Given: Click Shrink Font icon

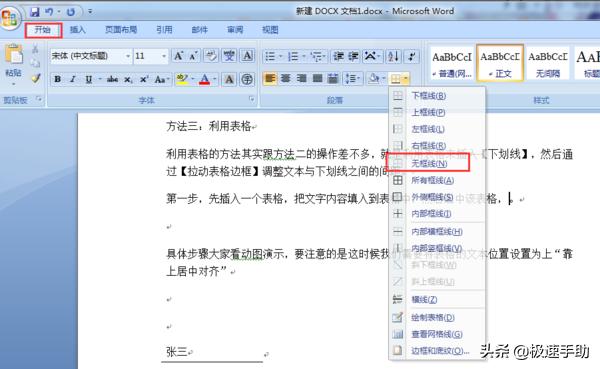Looking at the screenshot, I should [193, 56].
